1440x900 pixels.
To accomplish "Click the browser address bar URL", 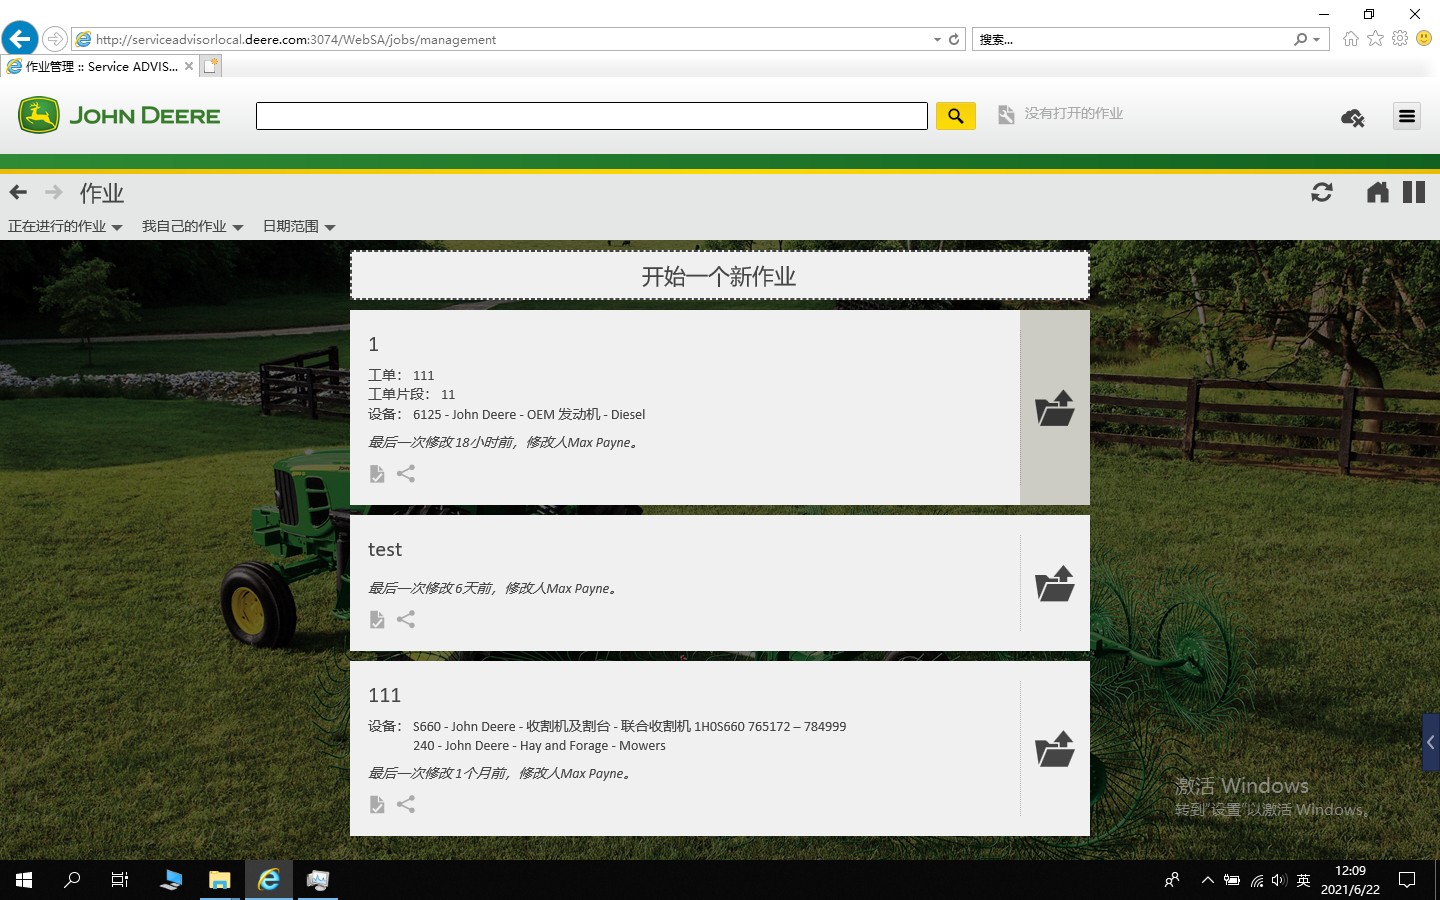I will (296, 40).
